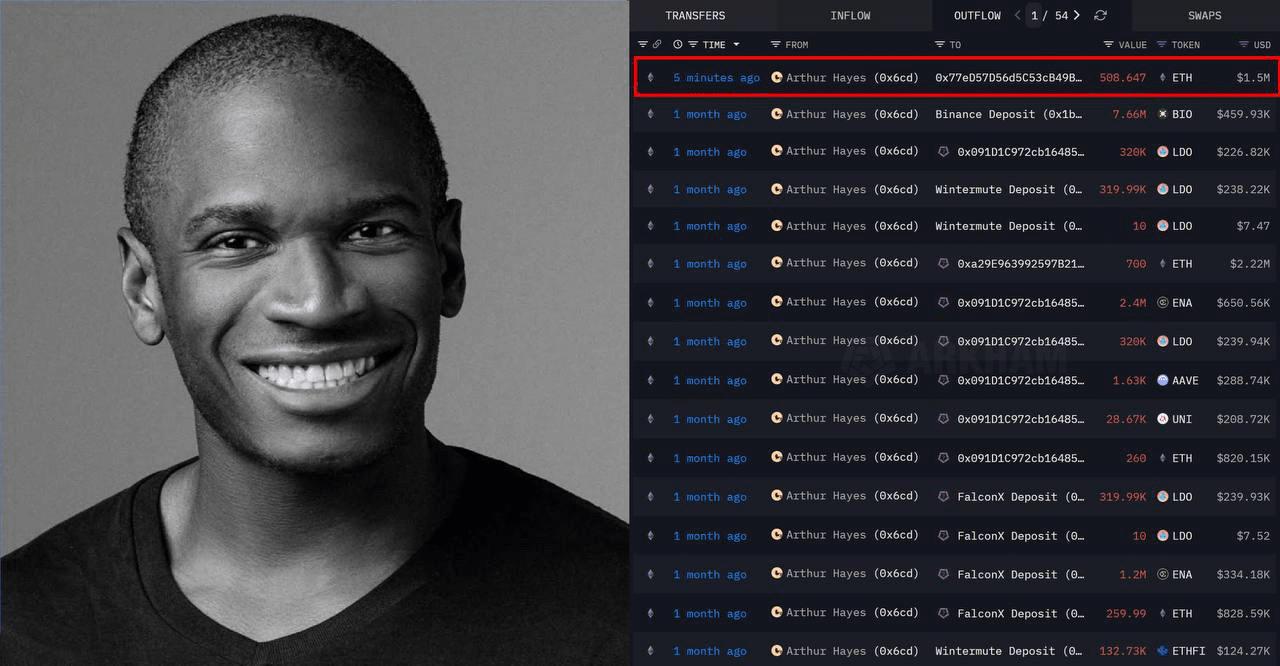Open the USD column filter
The image size is (1280, 666).
tap(1244, 44)
